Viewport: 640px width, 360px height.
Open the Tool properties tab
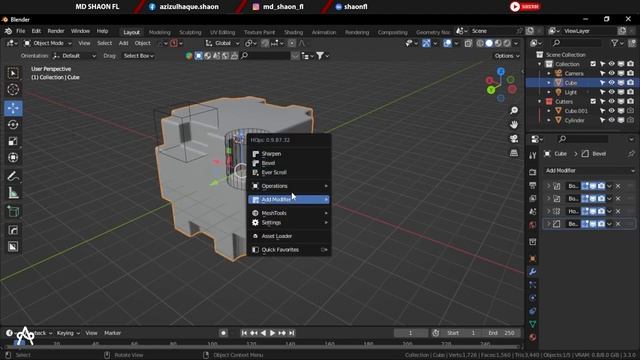[532, 156]
